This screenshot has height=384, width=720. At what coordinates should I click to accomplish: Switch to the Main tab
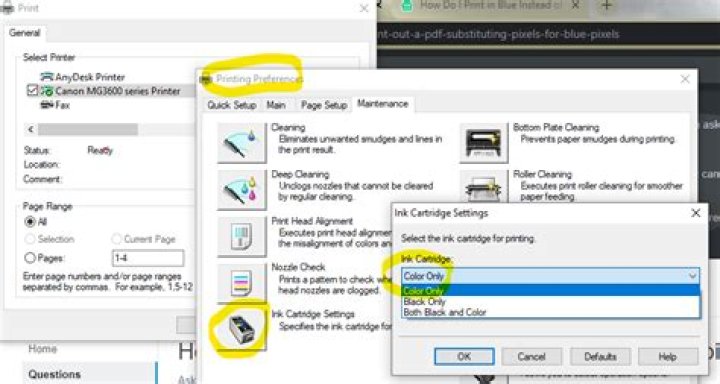276,105
